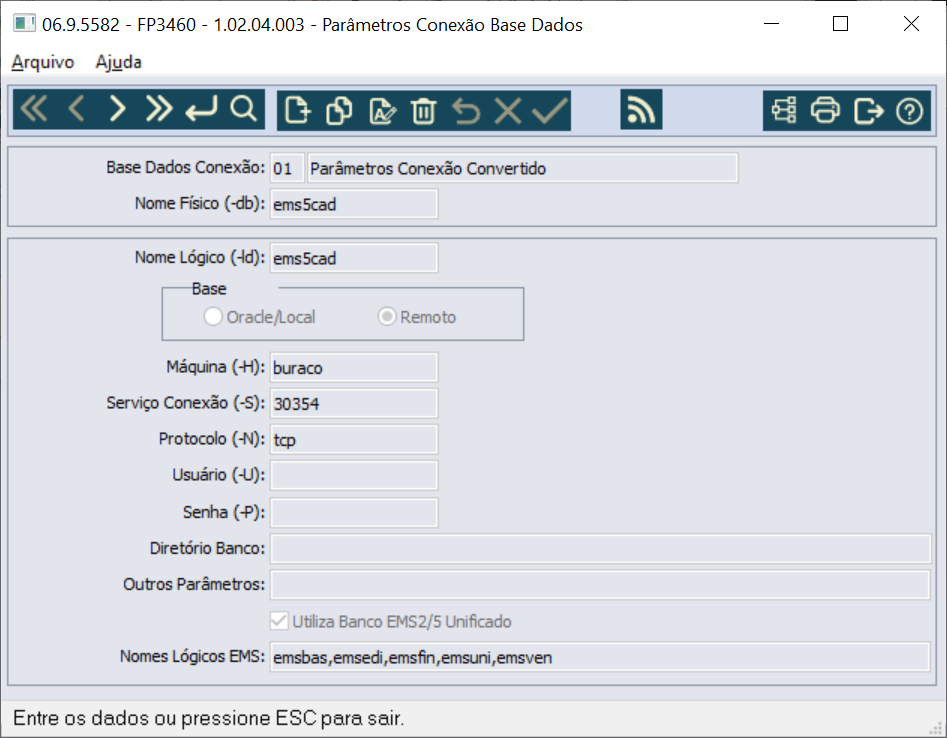Image resolution: width=947 pixels, height=738 pixels.
Task: Click the Usuário (-U) field
Action: pos(354,476)
